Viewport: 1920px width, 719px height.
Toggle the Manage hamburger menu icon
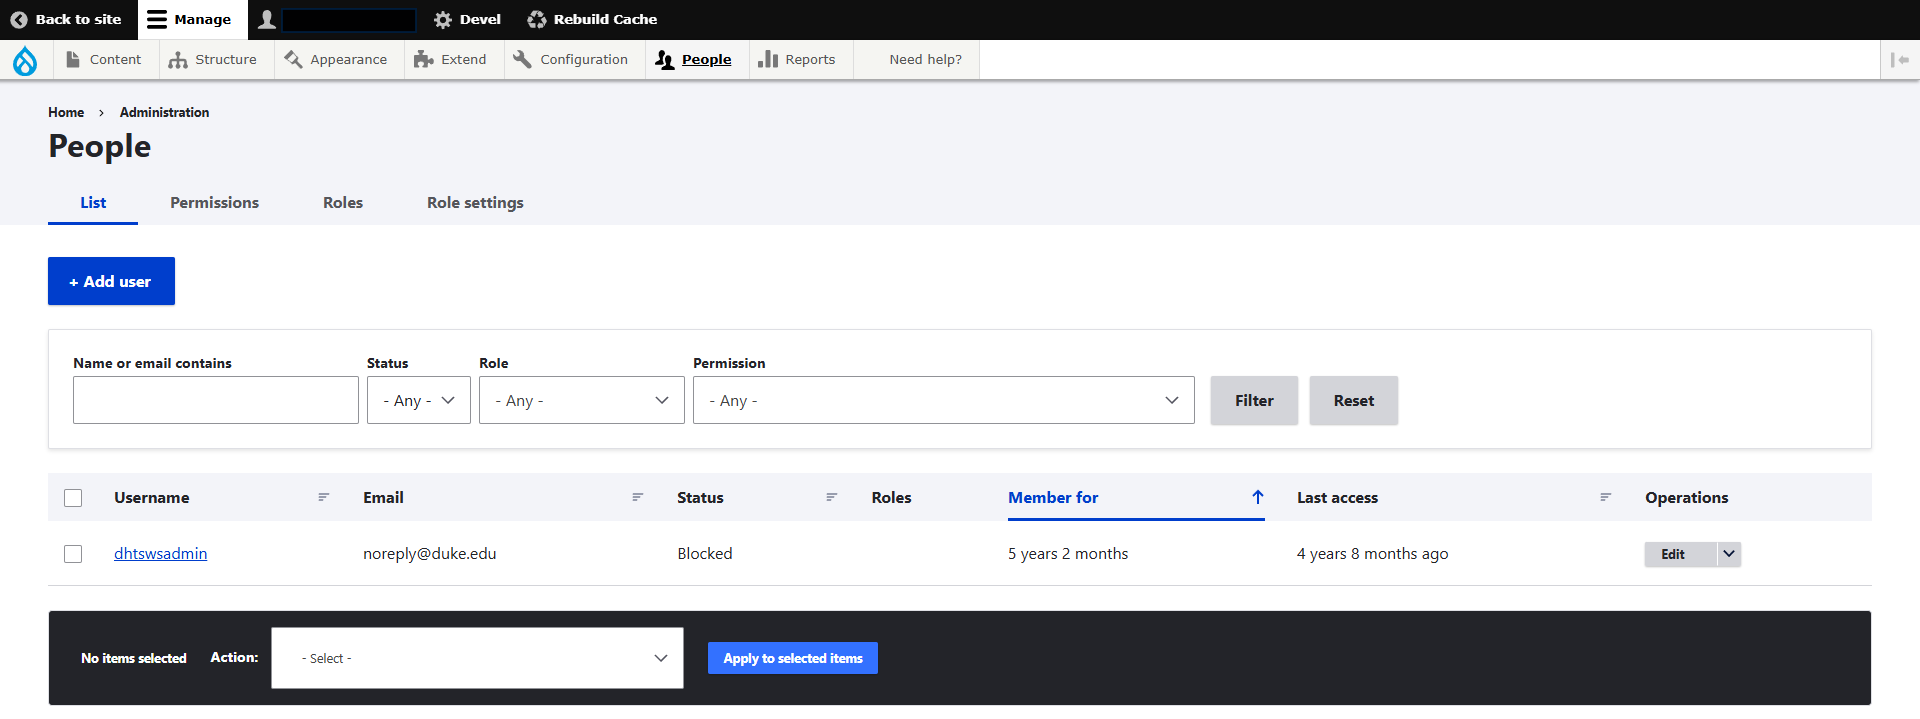coord(157,19)
